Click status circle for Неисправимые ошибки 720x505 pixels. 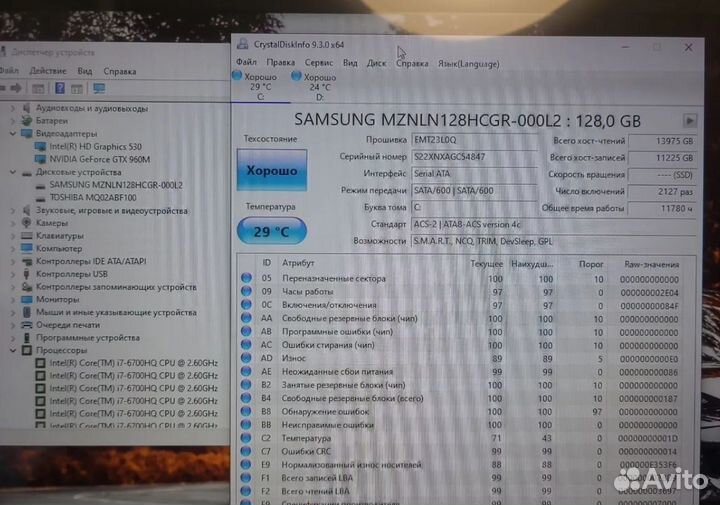(246, 424)
